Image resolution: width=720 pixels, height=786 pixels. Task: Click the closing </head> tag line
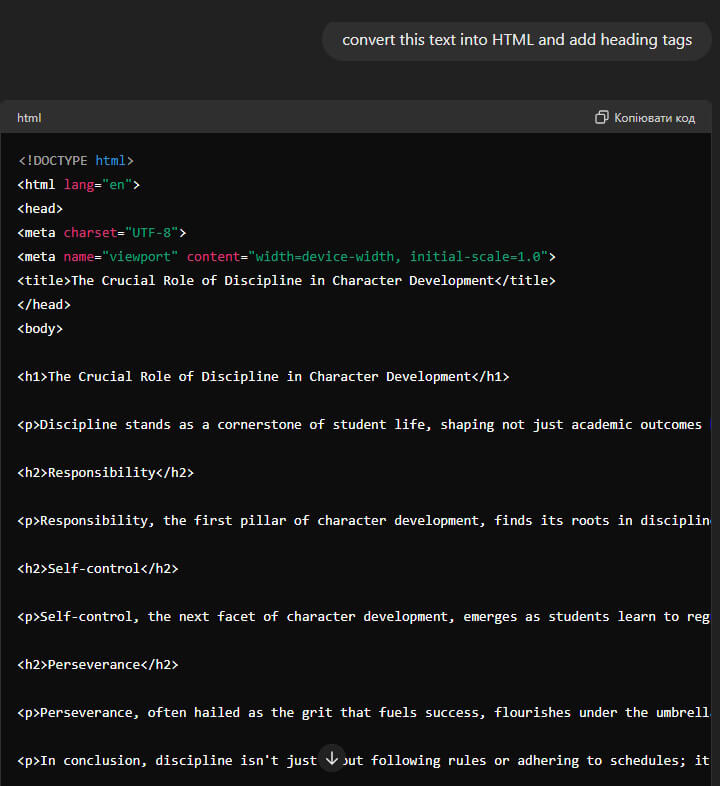44,304
